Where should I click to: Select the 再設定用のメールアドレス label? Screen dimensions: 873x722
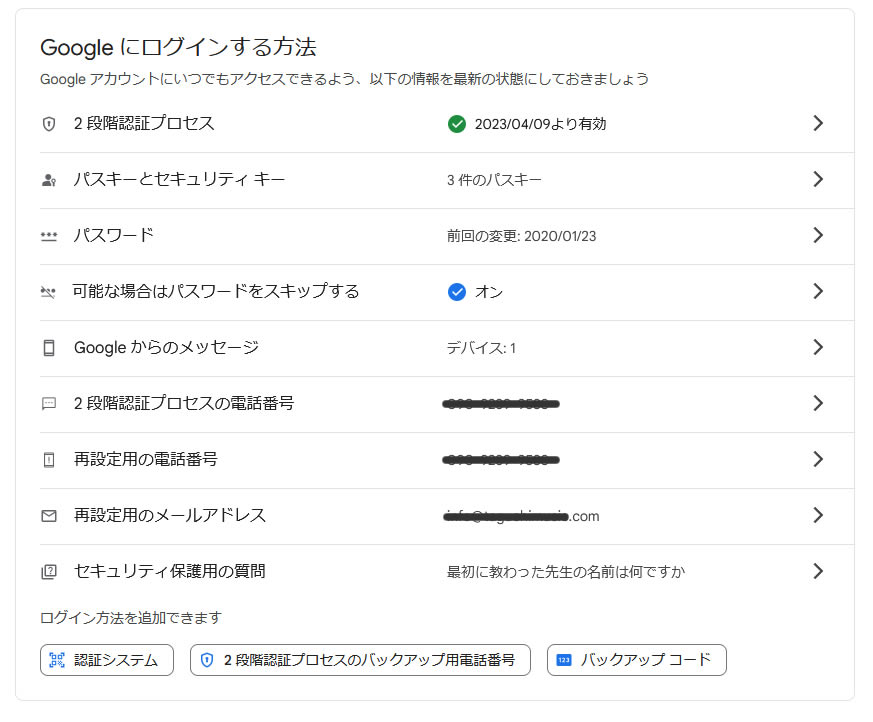[x=170, y=515]
